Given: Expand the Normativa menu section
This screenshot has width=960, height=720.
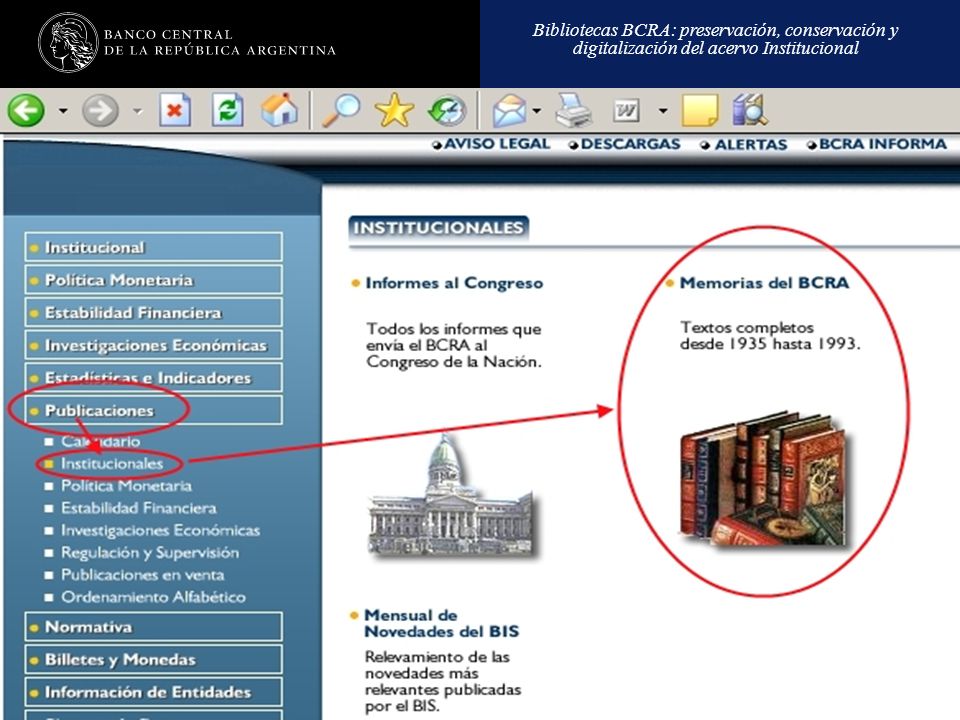Looking at the screenshot, I should pyautogui.click(x=154, y=627).
